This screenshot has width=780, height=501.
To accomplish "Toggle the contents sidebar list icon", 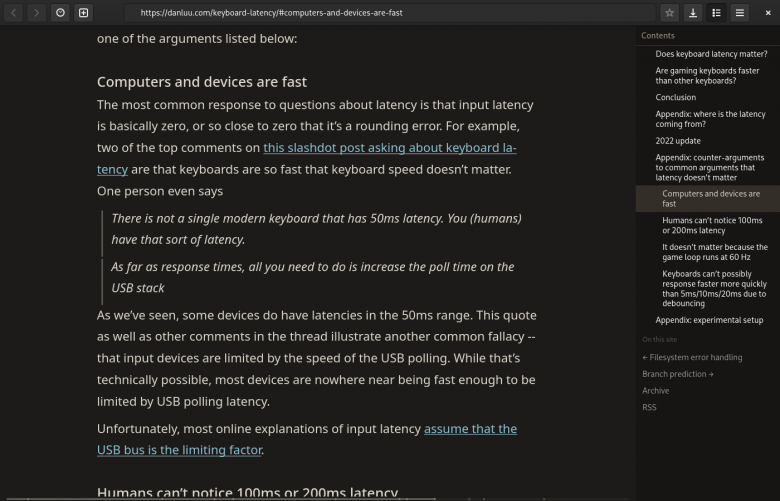I will click(716, 13).
